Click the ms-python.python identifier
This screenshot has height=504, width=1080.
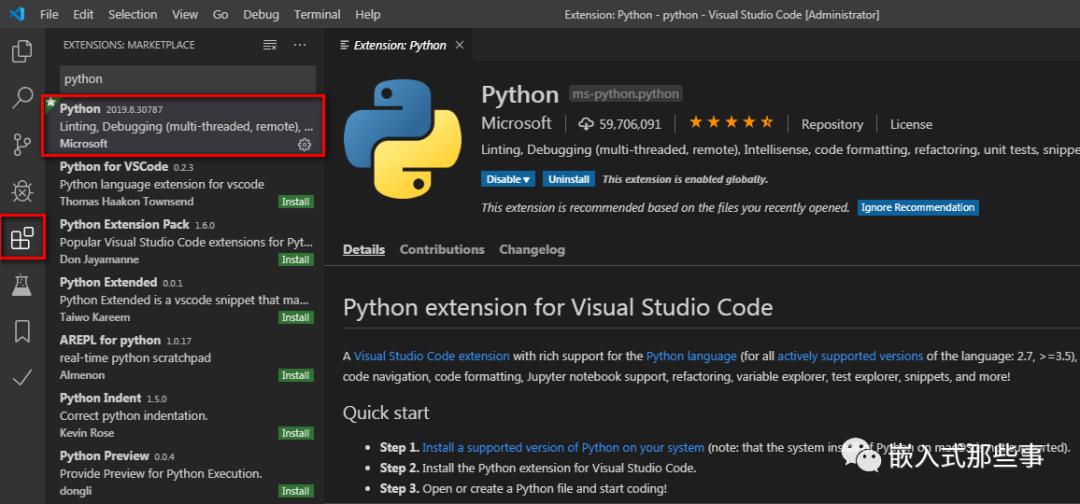click(626, 94)
